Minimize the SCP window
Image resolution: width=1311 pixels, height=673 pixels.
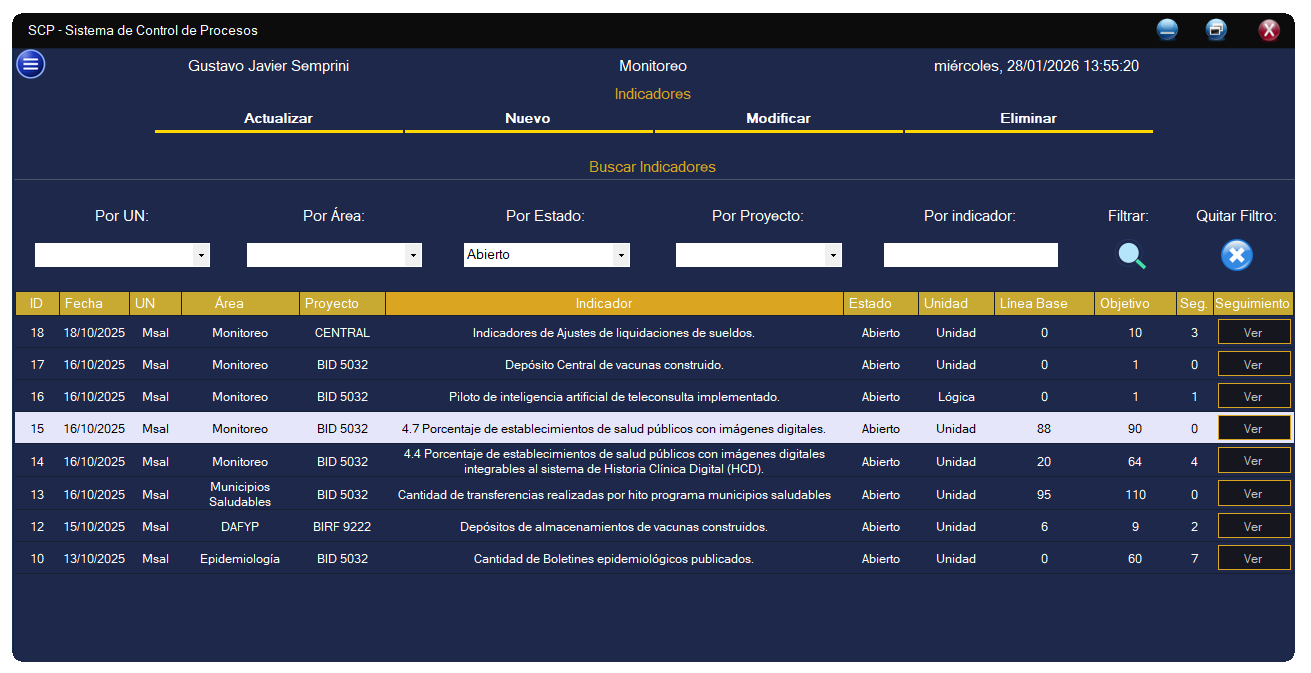[x=1167, y=30]
